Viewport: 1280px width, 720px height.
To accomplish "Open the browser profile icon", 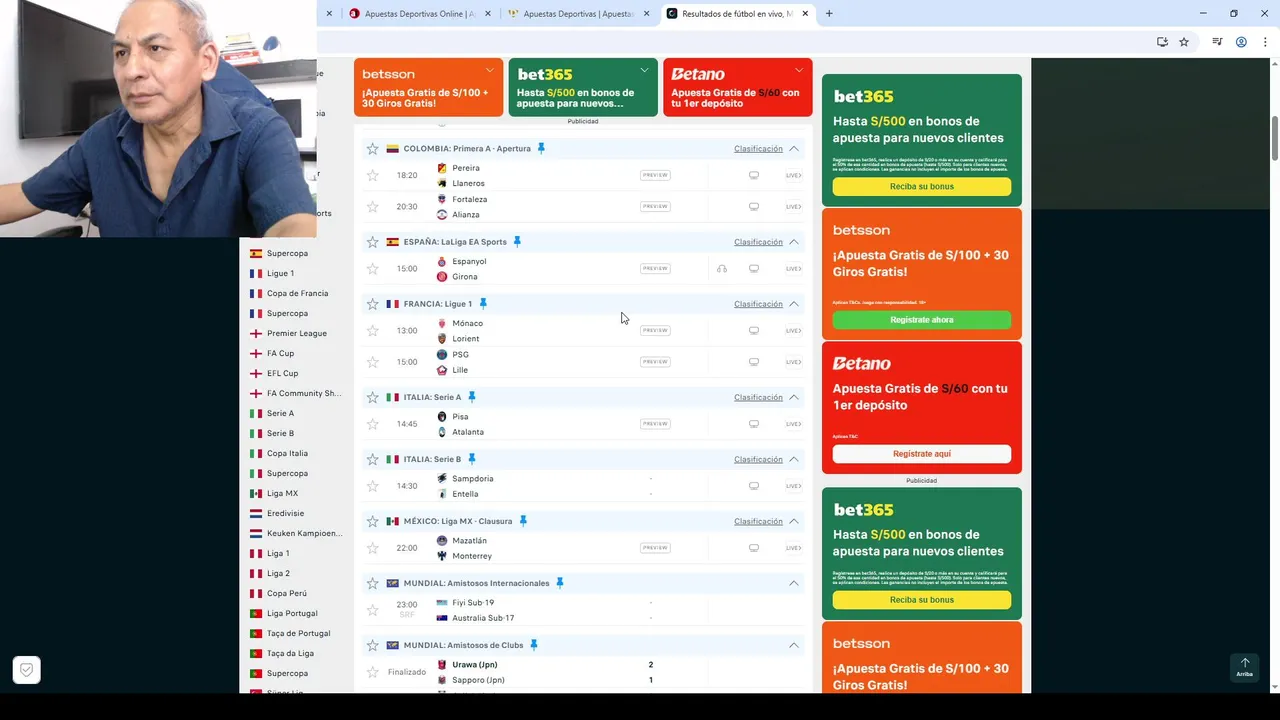I will 1241,42.
